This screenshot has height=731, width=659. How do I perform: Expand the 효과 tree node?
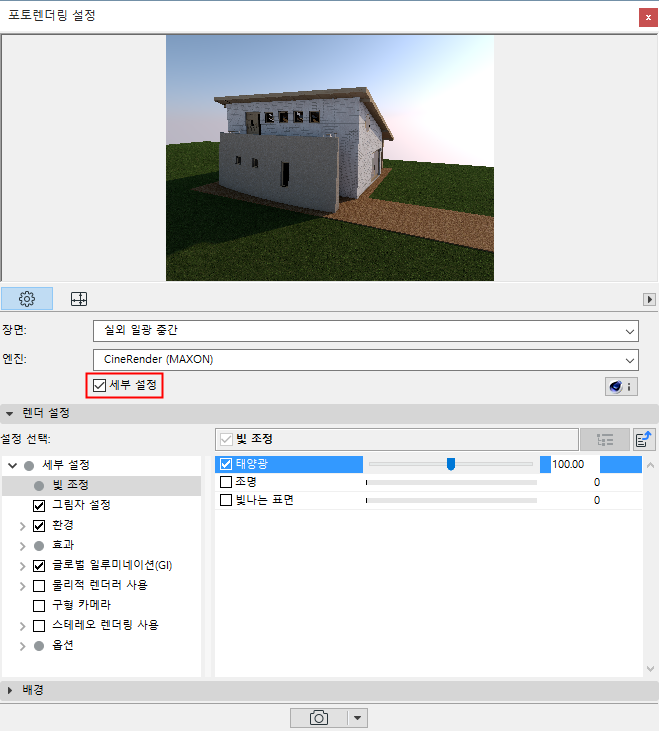pos(22,546)
